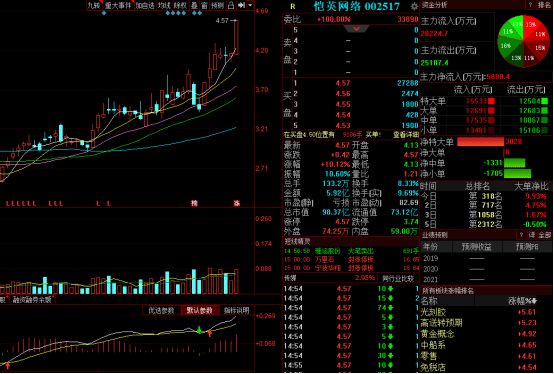Toggle 除权 ex-rights adjustment

180,5
